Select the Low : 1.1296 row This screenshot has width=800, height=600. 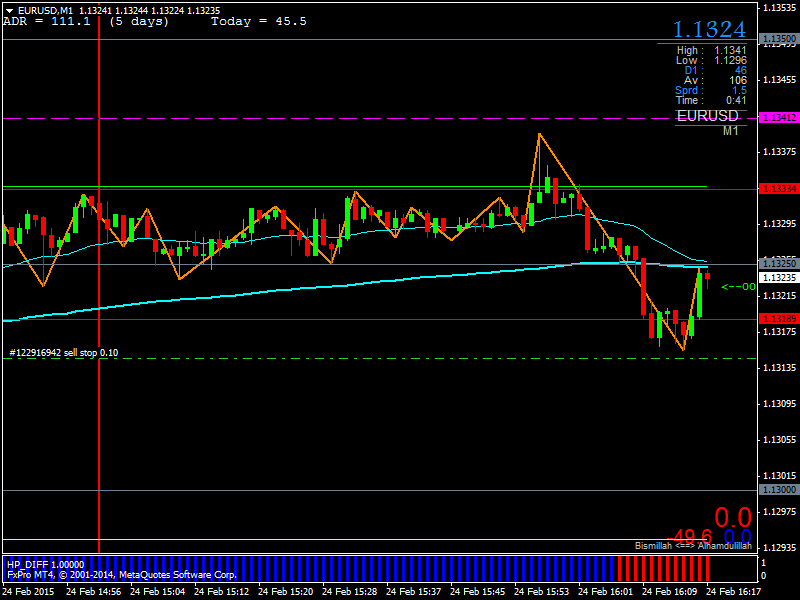[711, 60]
